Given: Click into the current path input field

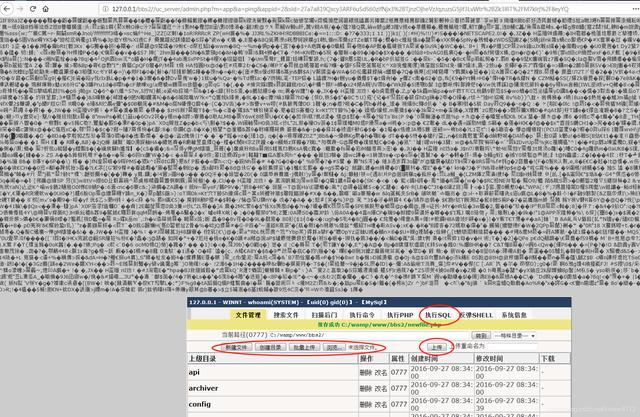Looking at the screenshot, I should pos(369,335).
